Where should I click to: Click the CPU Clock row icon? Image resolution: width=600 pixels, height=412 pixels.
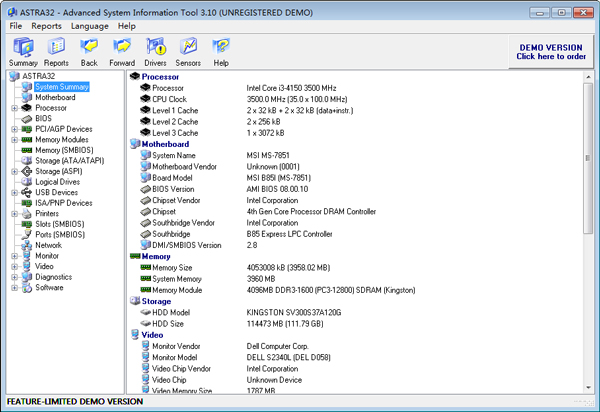coord(145,99)
